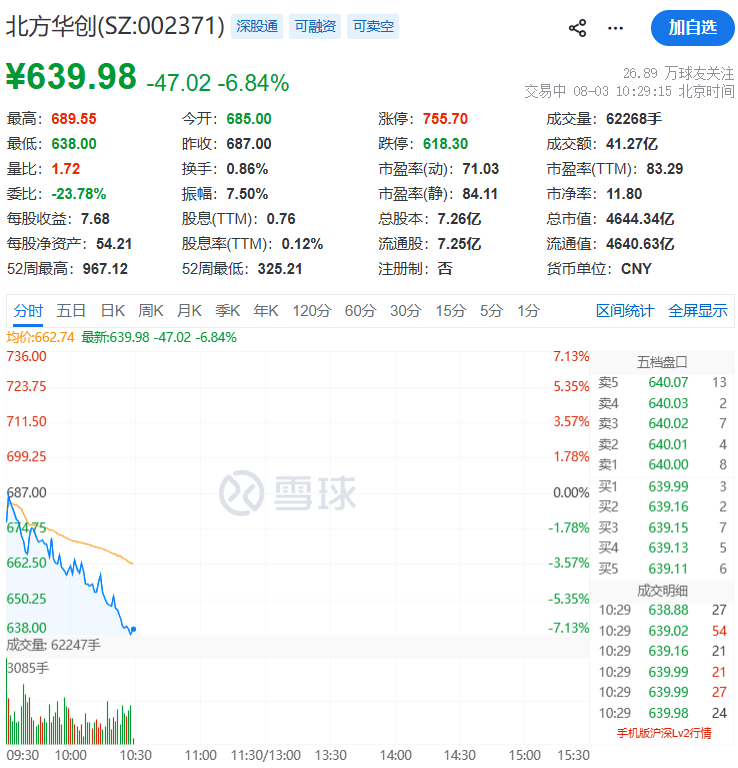The height and width of the screenshot is (768, 738).
Task: Select the 分时 chart tab
Action: pyautogui.click(x=28, y=311)
